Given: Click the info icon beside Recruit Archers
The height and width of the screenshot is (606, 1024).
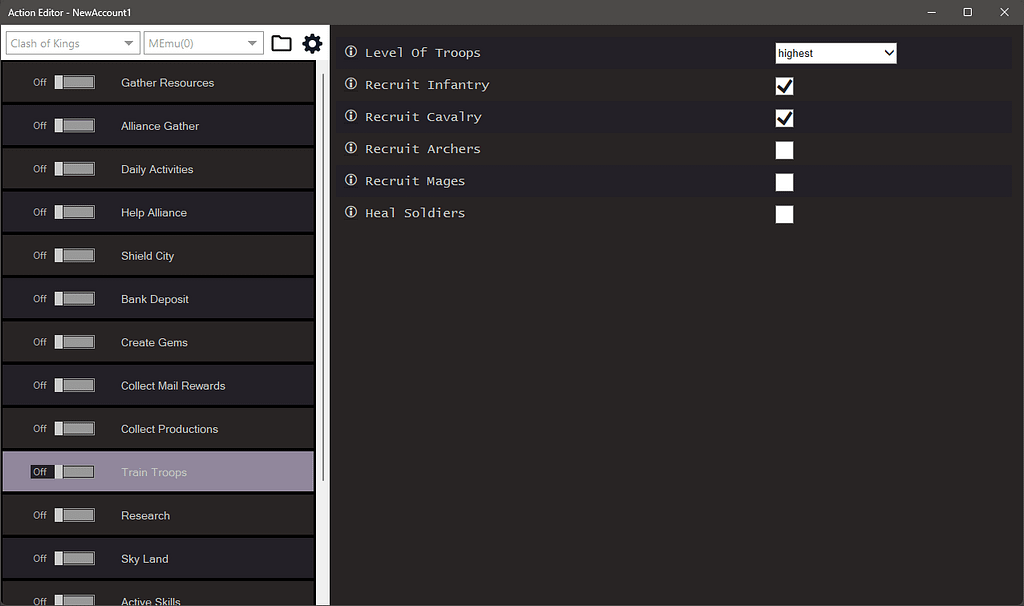Looking at the screenshot, I should [349, 148].
